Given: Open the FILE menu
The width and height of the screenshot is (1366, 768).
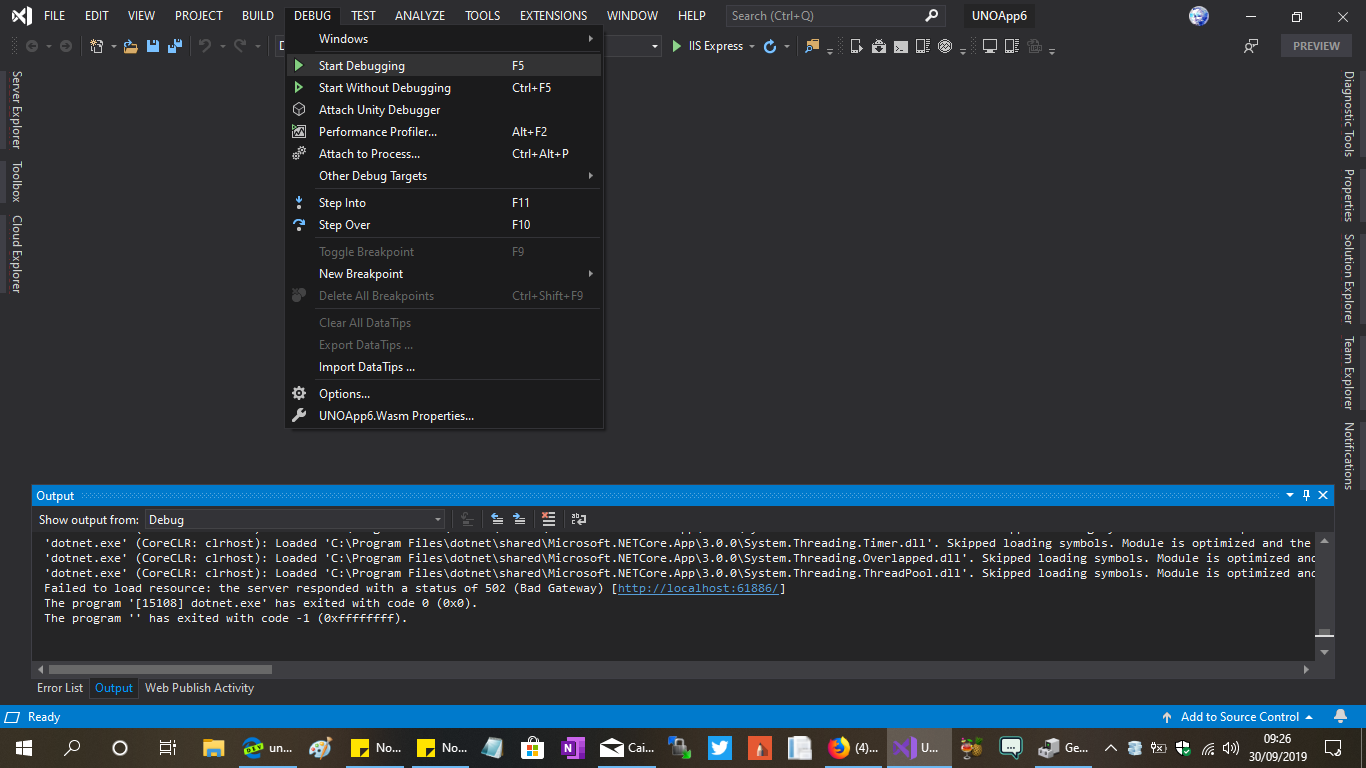Looking at the screenshot, I should pyautogui.click(x=54, y=16).
